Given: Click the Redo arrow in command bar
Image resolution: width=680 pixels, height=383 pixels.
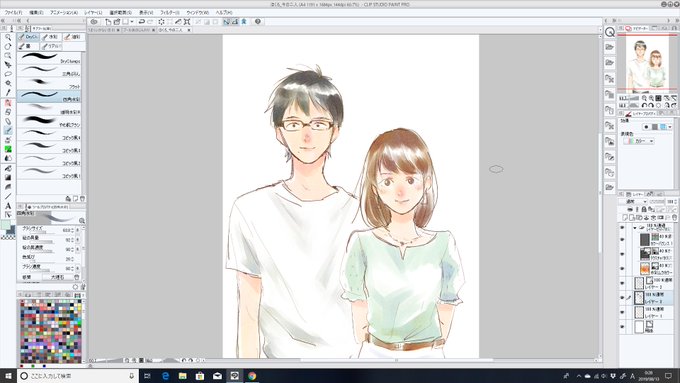Looking at the screenshot, I should pos(150,22).
